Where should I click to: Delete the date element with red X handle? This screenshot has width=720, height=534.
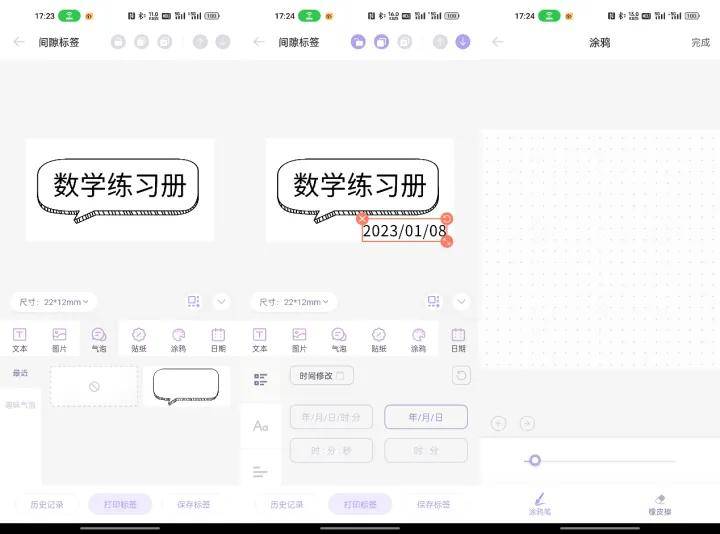point(362,218)
